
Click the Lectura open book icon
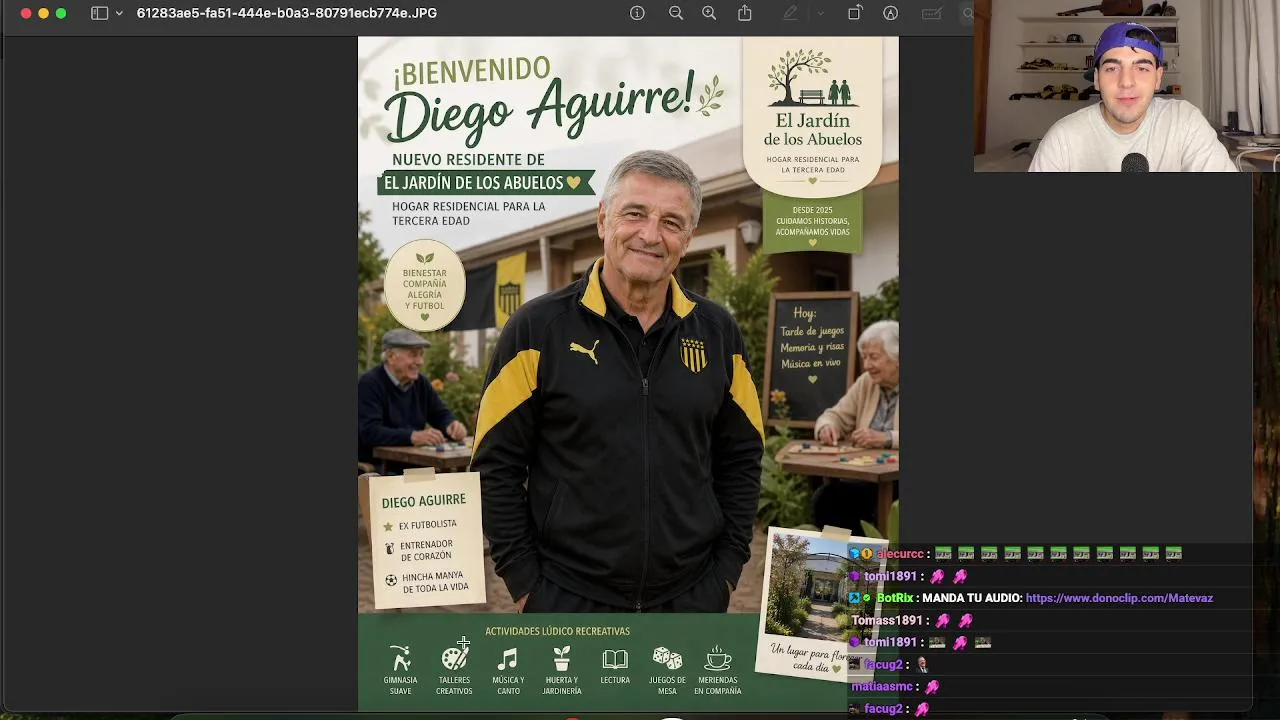pyautogui.click(x=615, y=659)
